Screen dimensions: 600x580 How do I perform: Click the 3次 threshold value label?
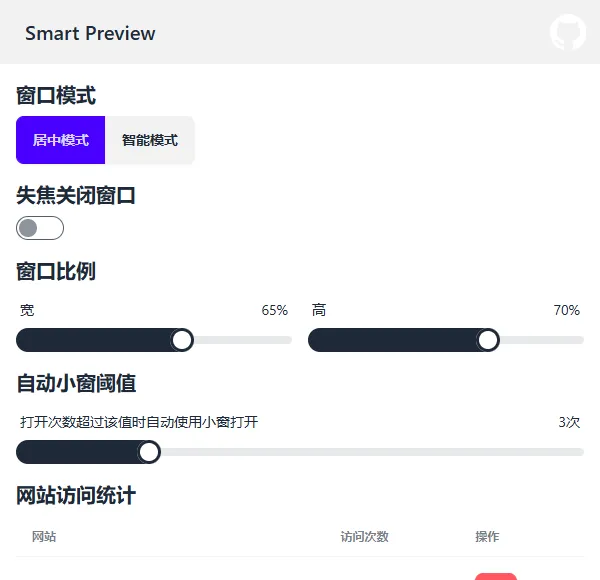pyautogui.click(x=569, y=422)
